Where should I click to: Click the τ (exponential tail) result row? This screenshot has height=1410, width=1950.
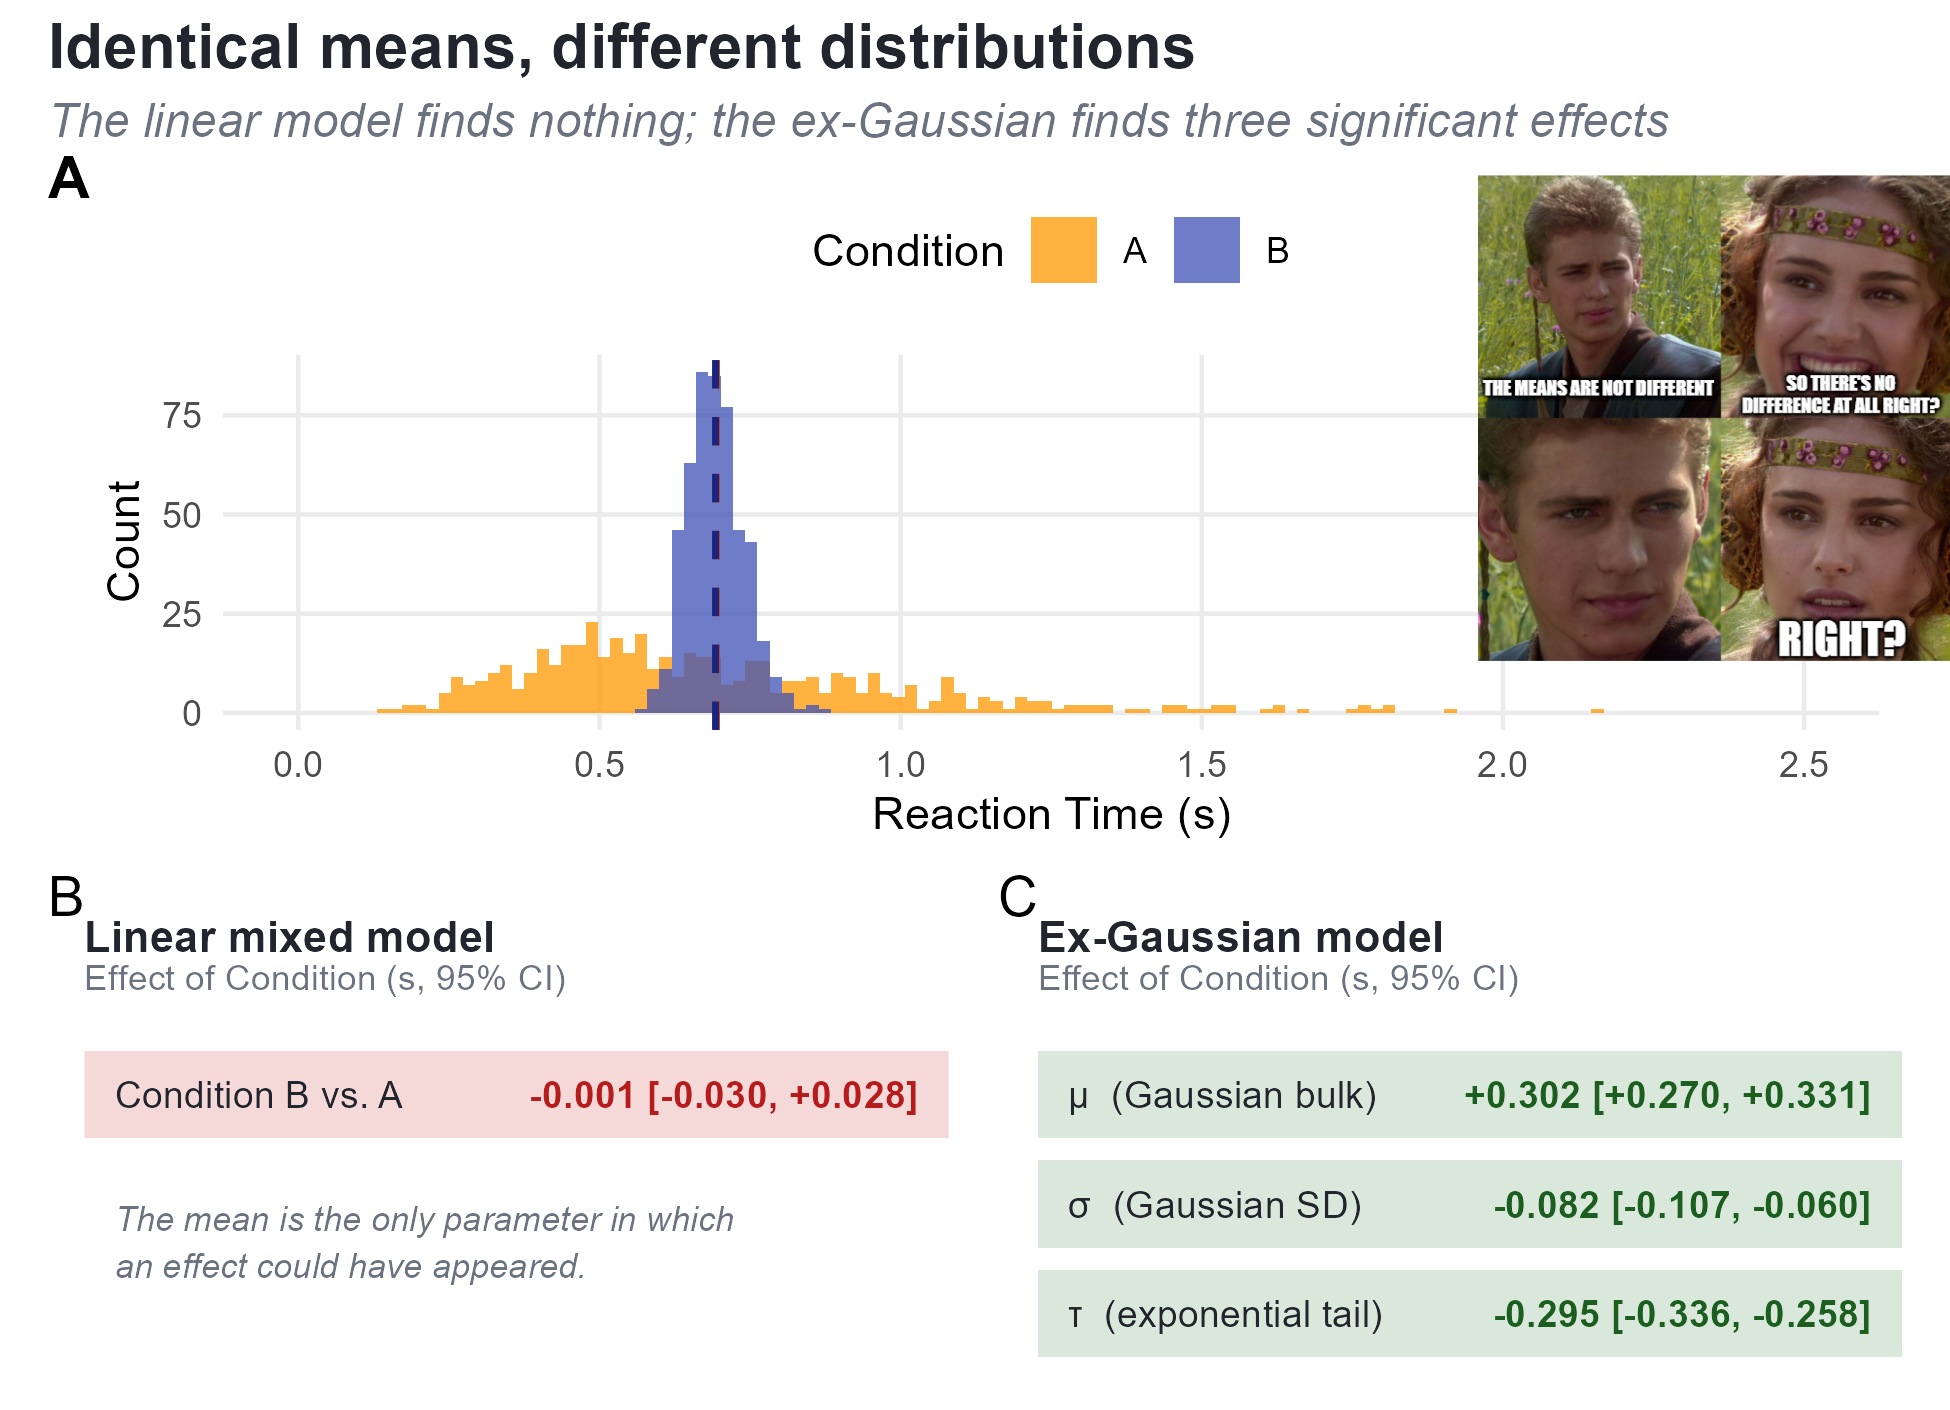(1469, 1313)
